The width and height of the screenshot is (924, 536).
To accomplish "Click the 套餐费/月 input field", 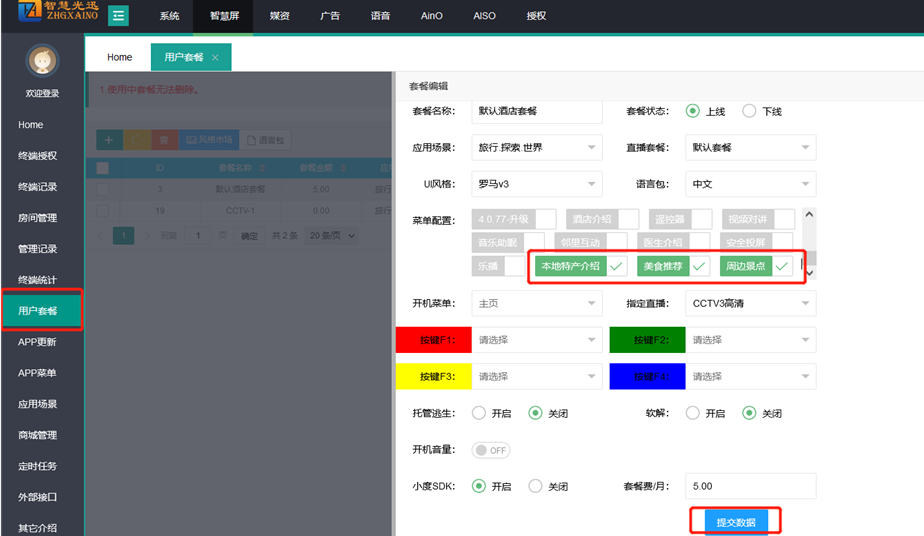I will click(x=750, y=486).
